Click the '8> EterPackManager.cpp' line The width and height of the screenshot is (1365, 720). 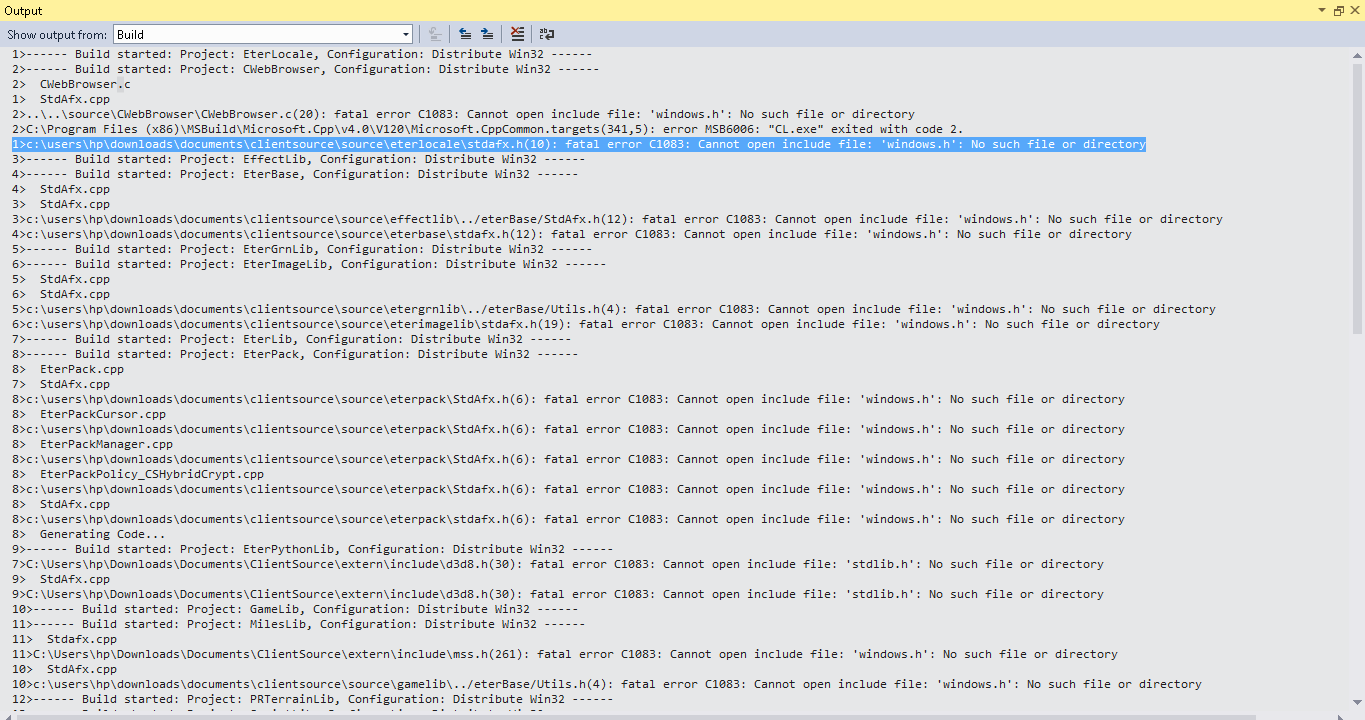(x=92, y=444)
